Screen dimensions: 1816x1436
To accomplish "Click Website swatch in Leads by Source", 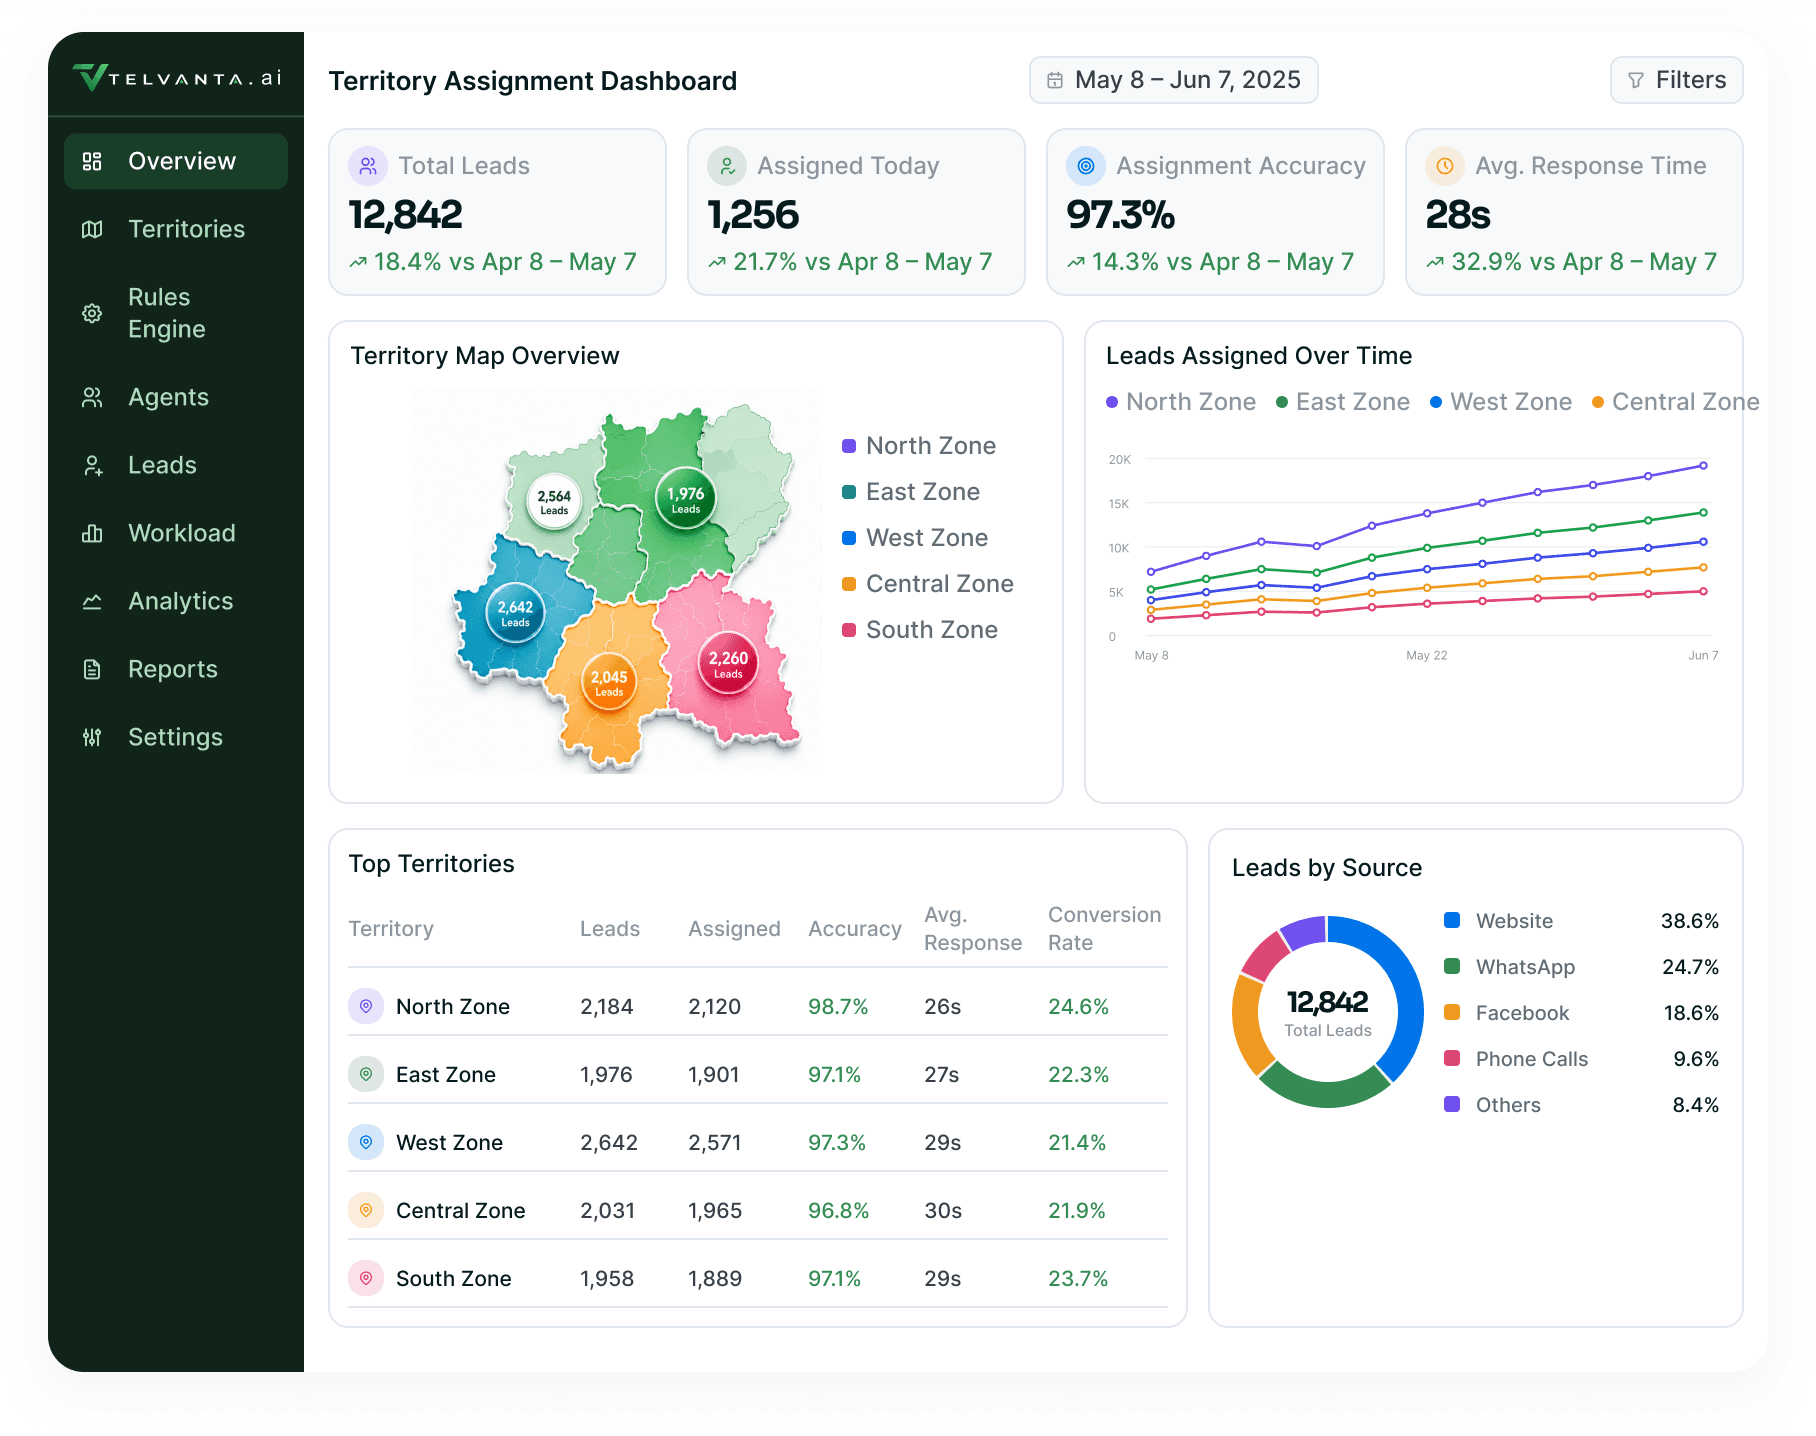I will [1452, 920].
